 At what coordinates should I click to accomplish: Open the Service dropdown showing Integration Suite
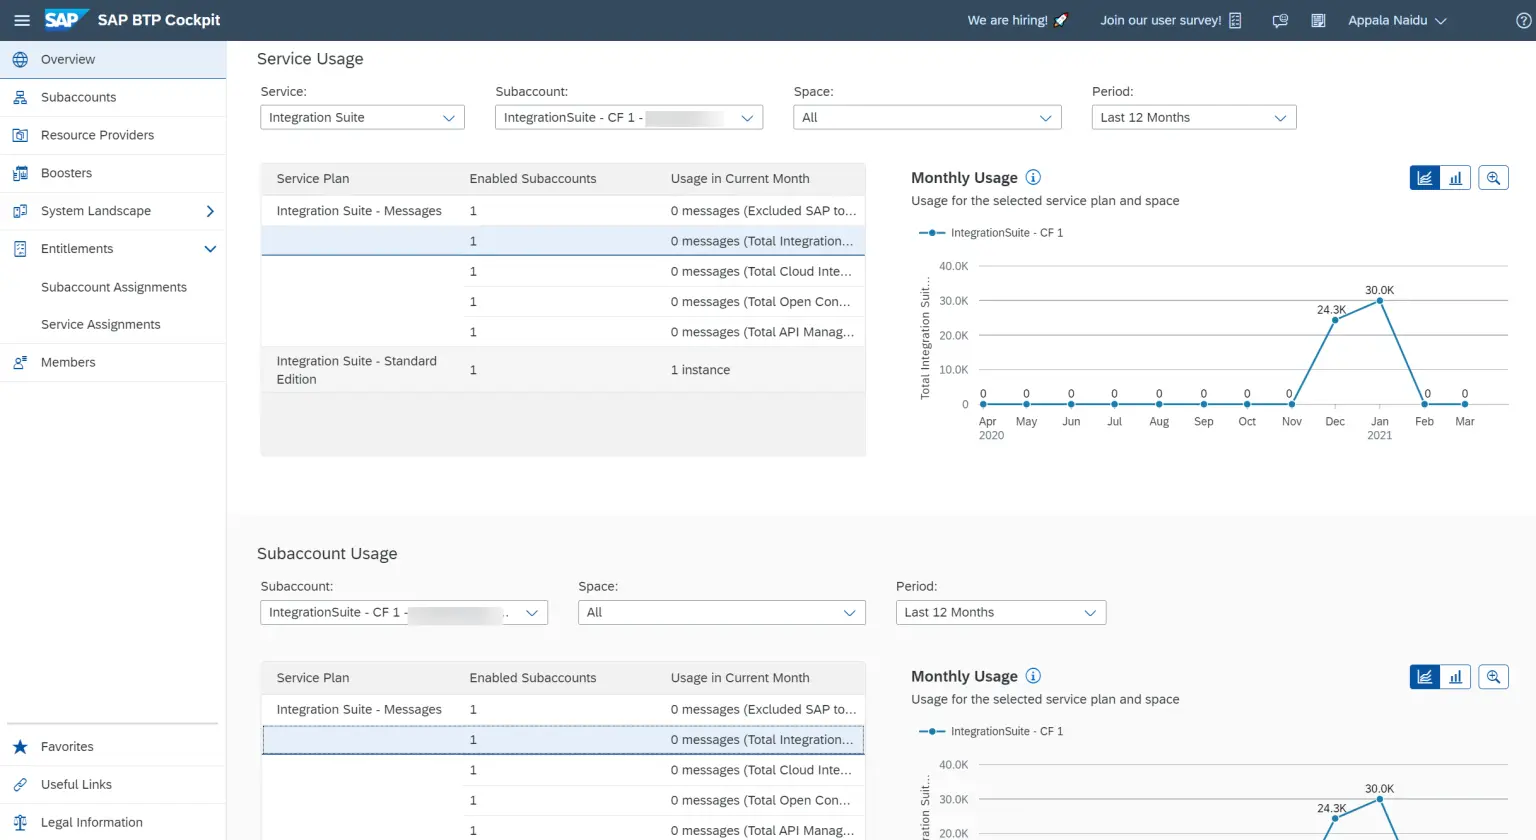click(x=362, y=117)
